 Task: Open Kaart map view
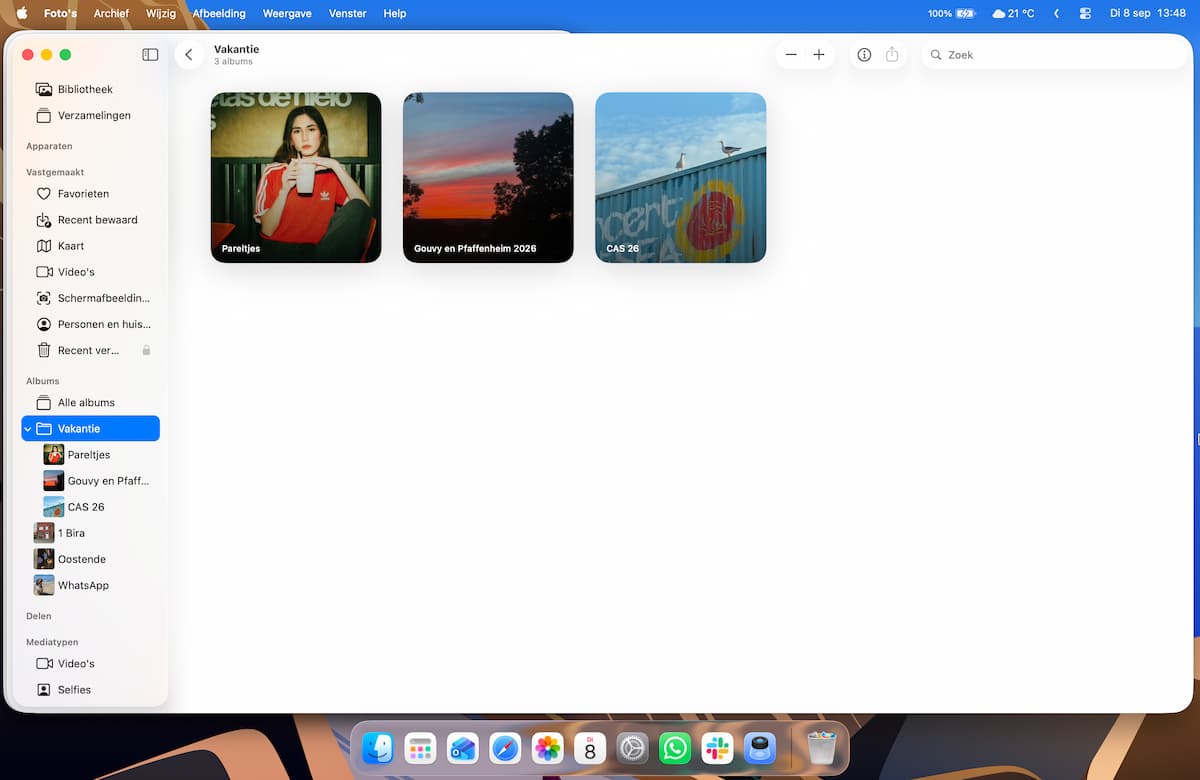coord(90,246)
